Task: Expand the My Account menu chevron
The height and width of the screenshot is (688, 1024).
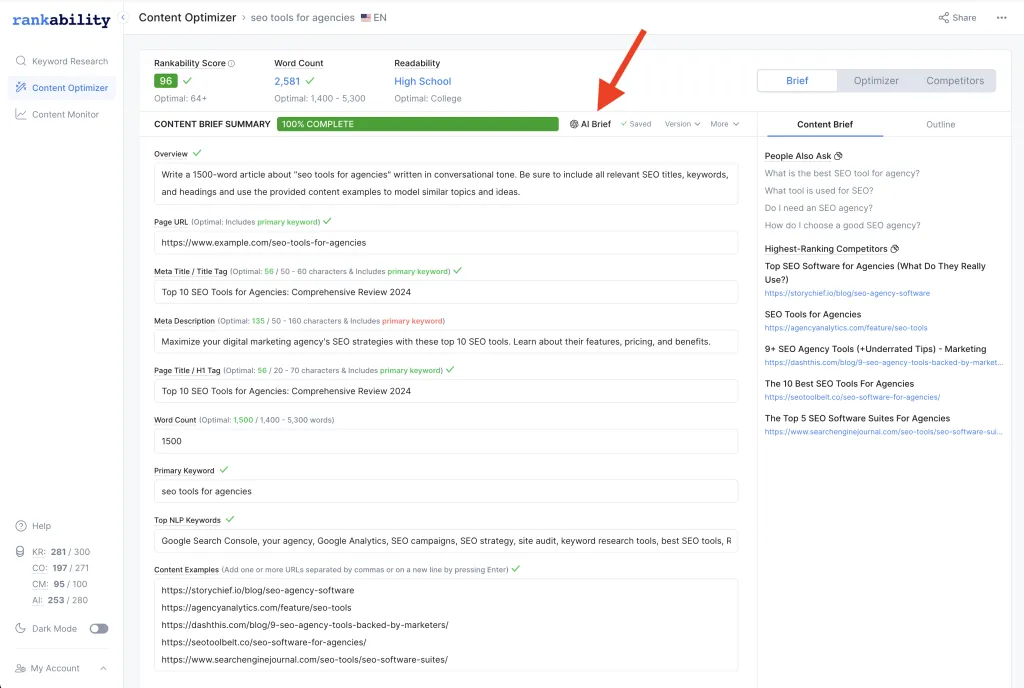Action: point(103,668)
